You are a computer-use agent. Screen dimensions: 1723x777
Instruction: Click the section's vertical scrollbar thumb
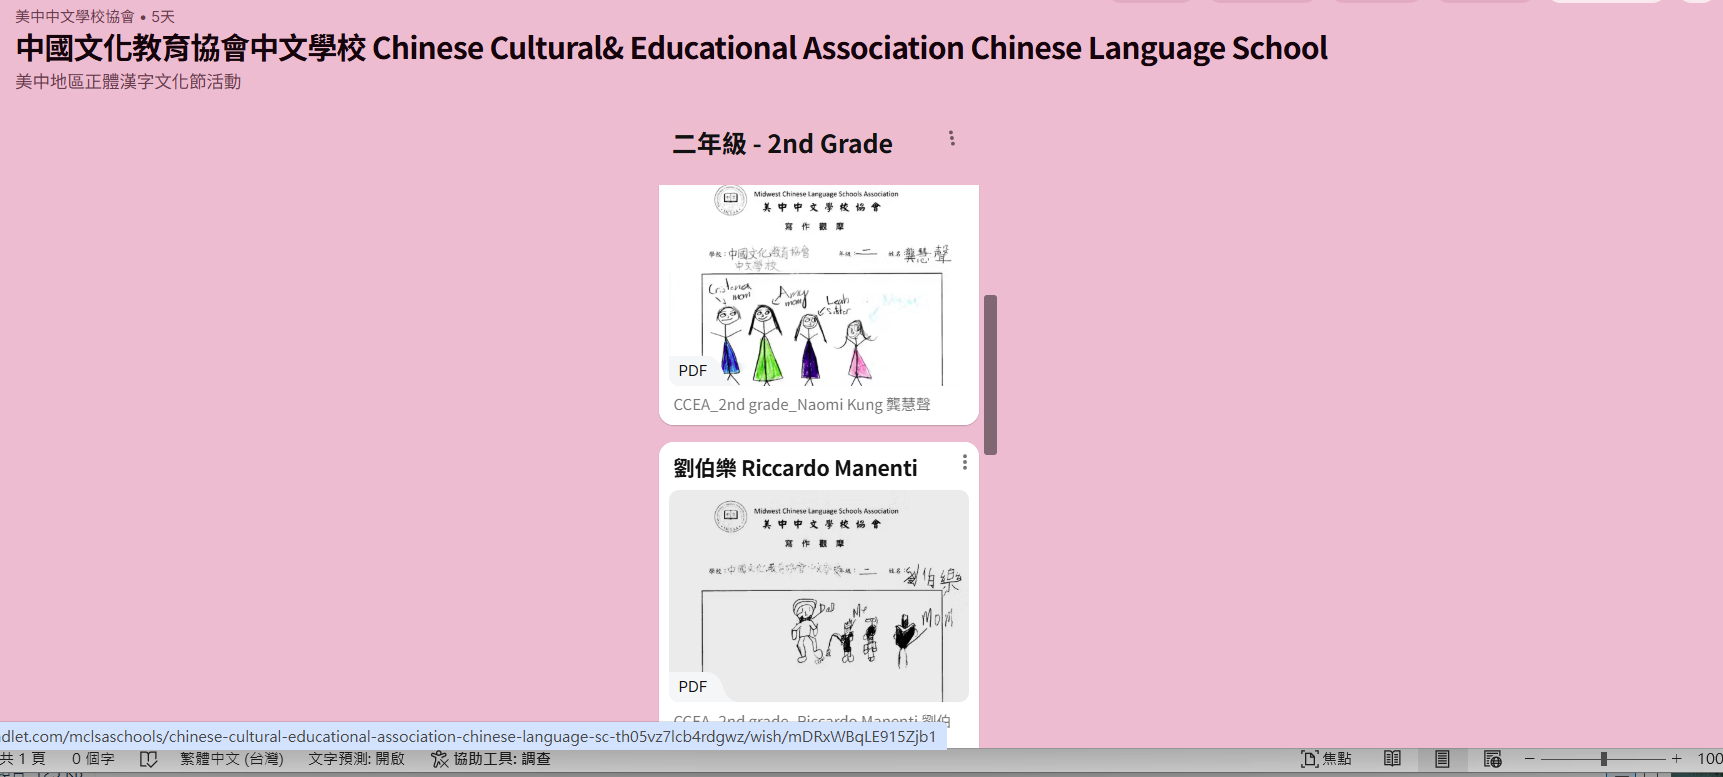pyautogui.click(x=990, y=375)
